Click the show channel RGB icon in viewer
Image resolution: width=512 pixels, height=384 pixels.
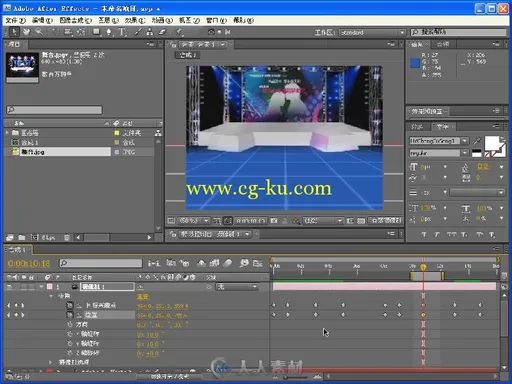coord(296,221)
